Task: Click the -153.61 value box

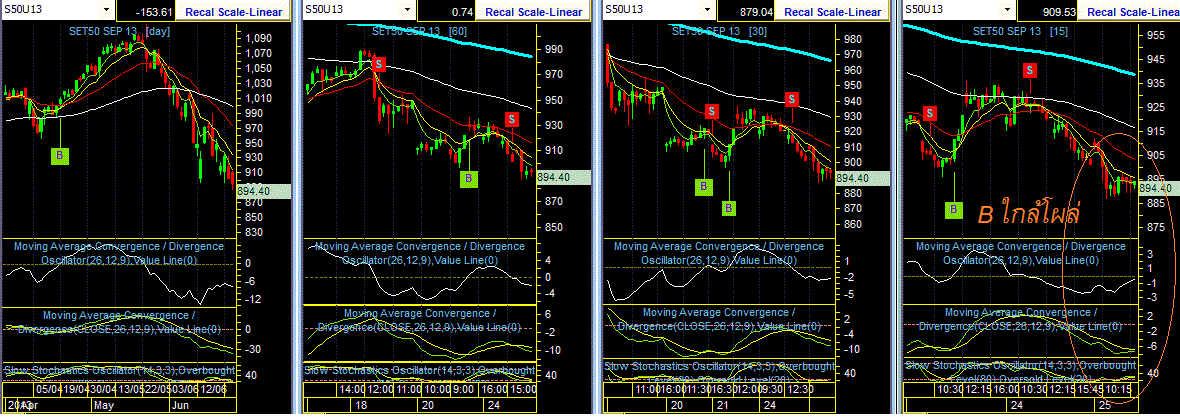Action: 147,12
